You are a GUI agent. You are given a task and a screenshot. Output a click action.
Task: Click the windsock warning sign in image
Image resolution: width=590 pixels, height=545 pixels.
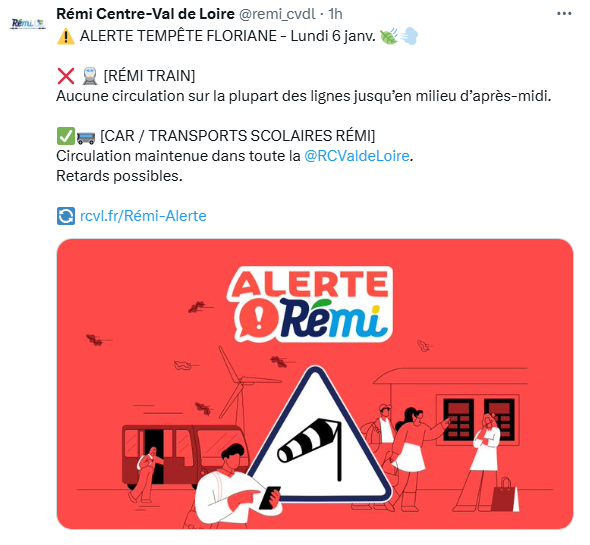318,435
